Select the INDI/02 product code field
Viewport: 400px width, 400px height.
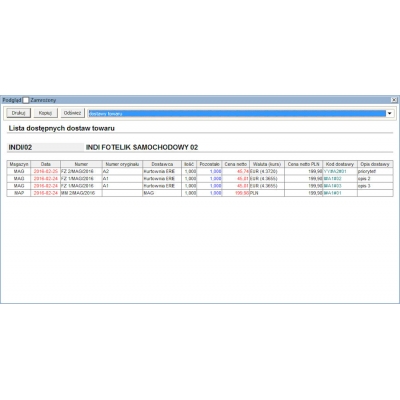click(x=45, y=147)
